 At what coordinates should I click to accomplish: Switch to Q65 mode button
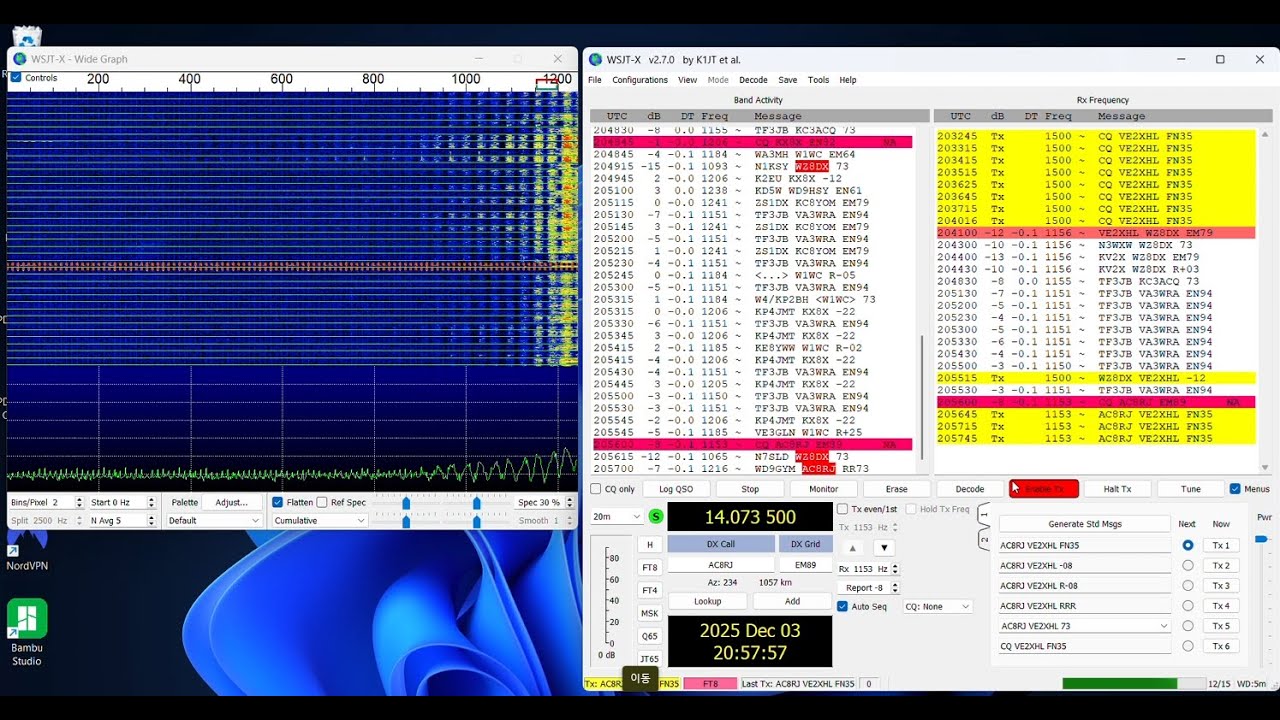(x=650, y=636)
